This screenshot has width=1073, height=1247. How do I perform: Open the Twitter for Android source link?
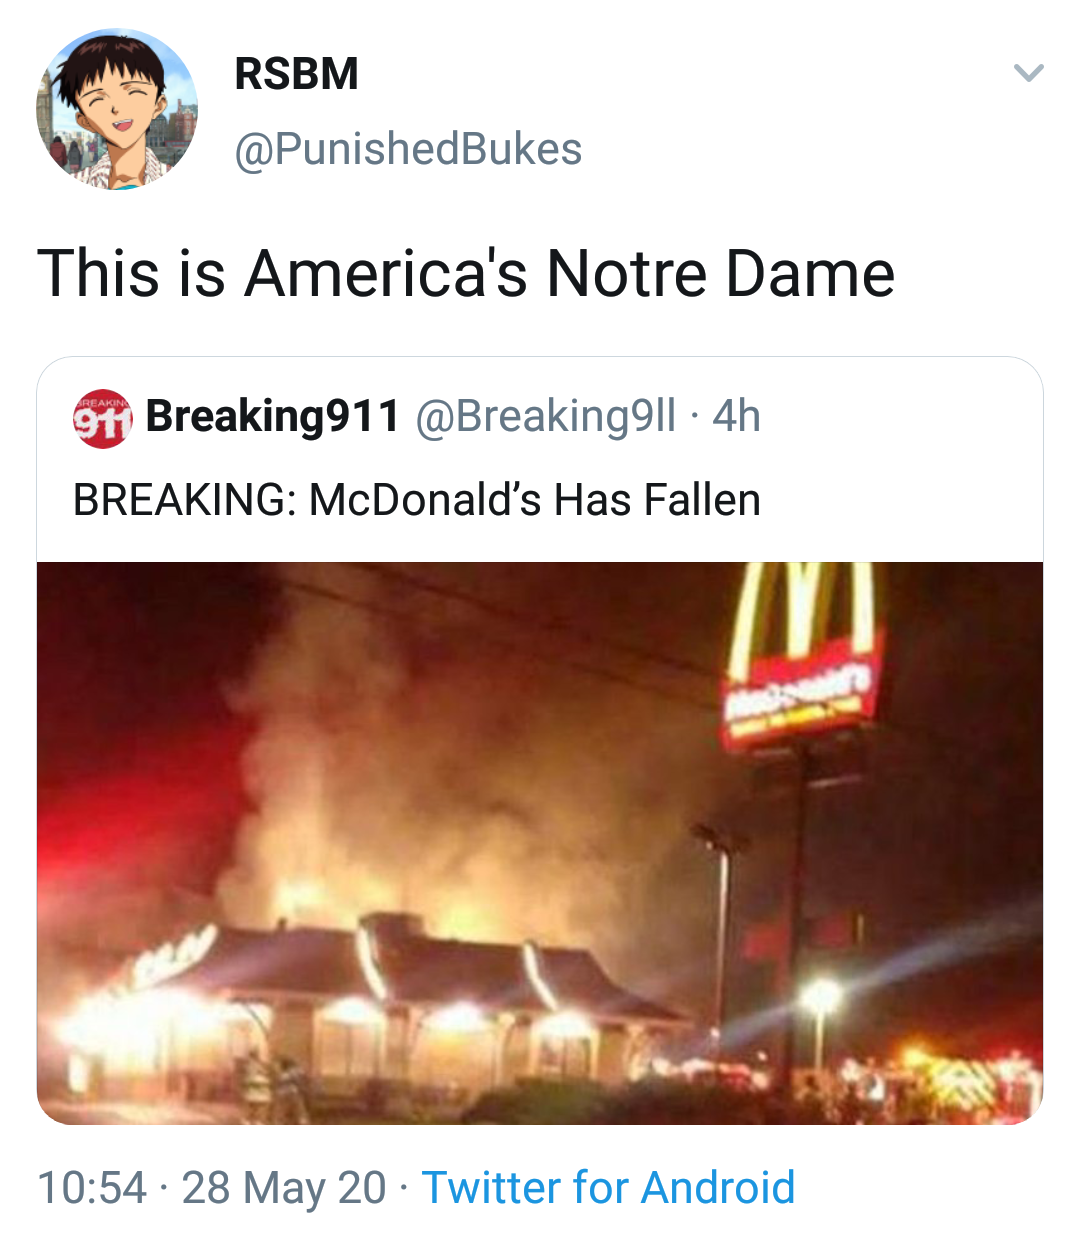[608, 1188]
